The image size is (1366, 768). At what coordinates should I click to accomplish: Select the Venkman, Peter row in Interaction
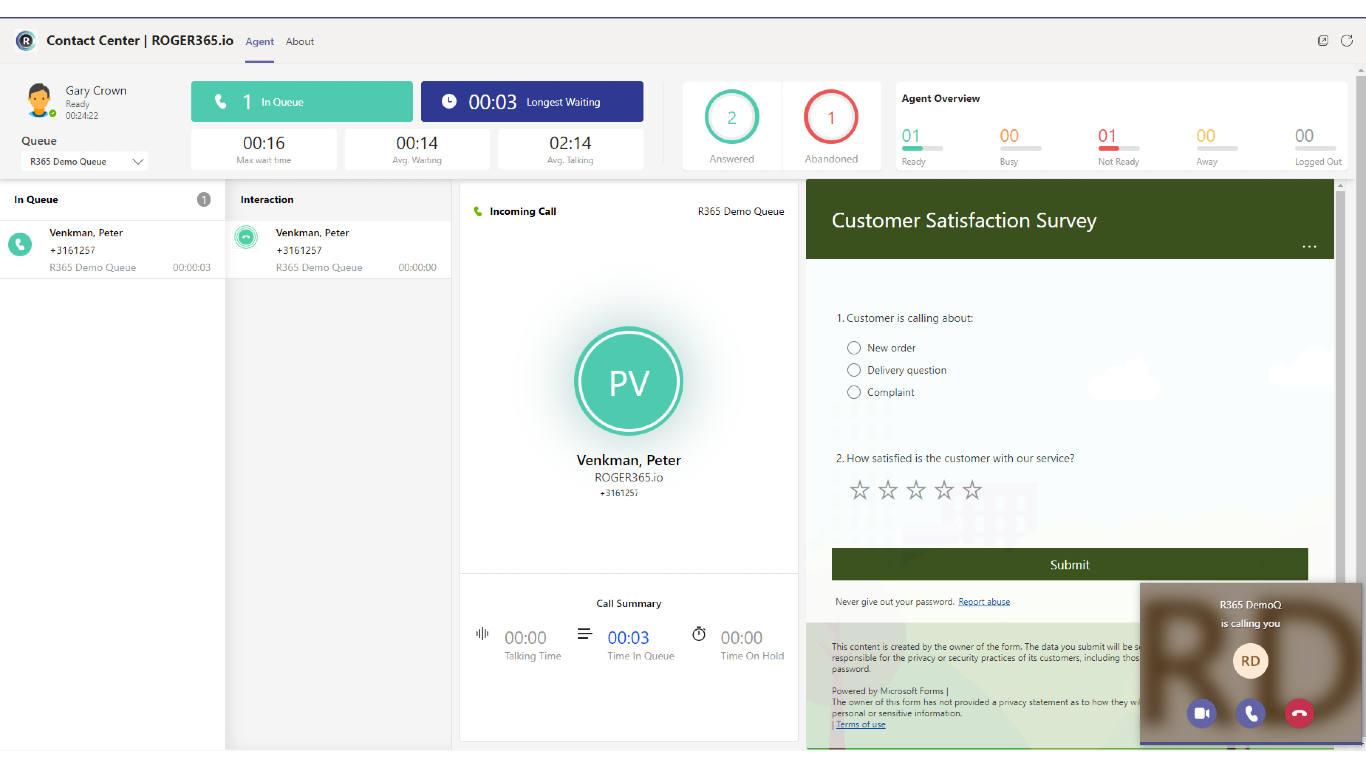coord(338,250)
